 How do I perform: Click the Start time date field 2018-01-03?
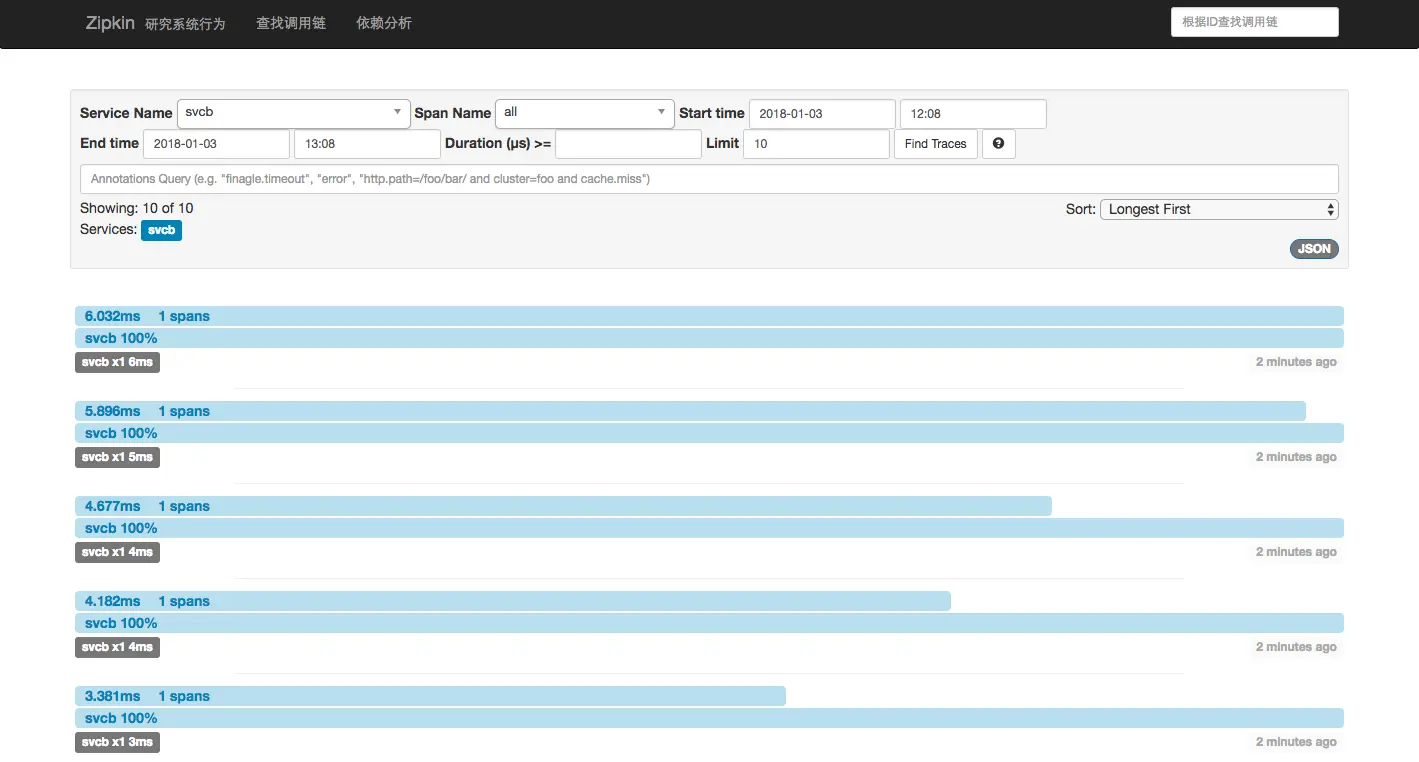822,114
